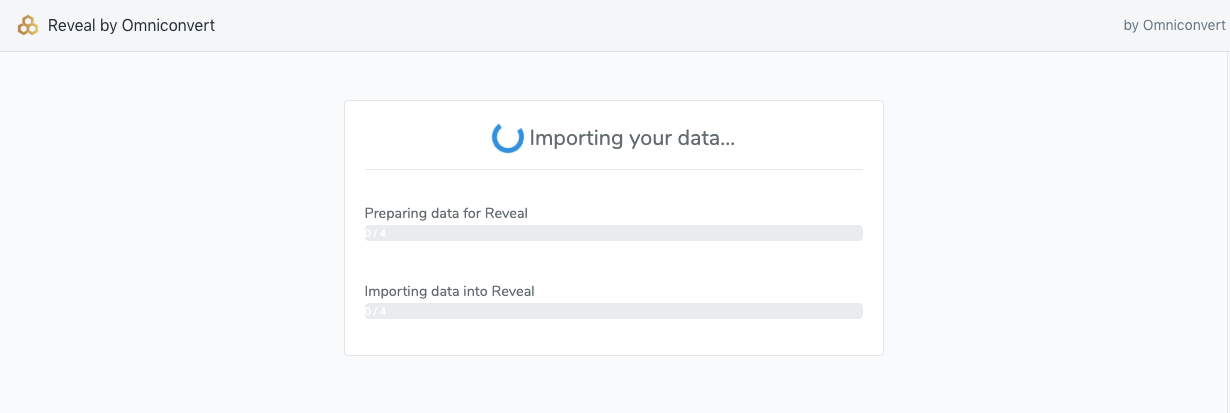
Task: Click gray page background left of import card
Action: (170, 230)
